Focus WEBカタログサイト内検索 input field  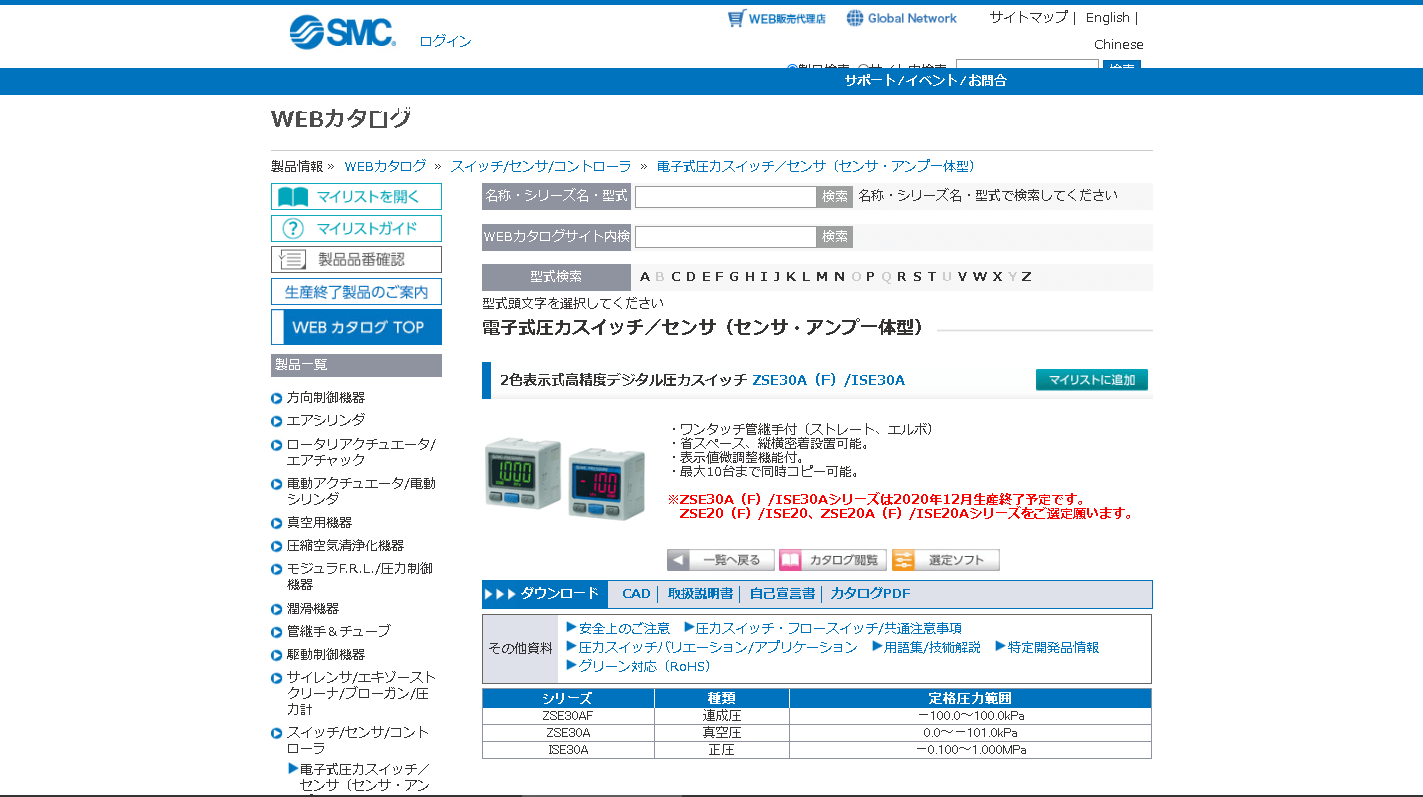[x=726, y=237]
